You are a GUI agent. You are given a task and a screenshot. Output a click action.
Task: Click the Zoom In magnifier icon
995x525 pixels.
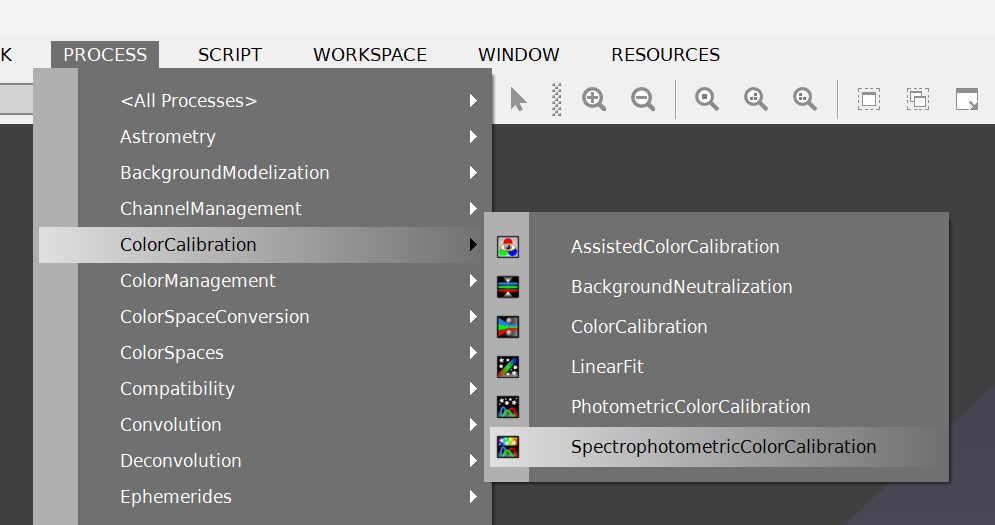pos(594,99)
